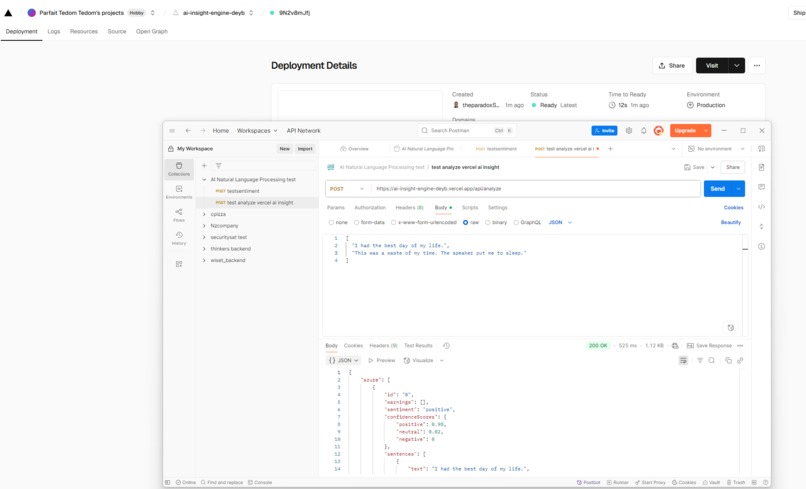
Task: Expand the securitysat test collection
Action: point(204,238)
